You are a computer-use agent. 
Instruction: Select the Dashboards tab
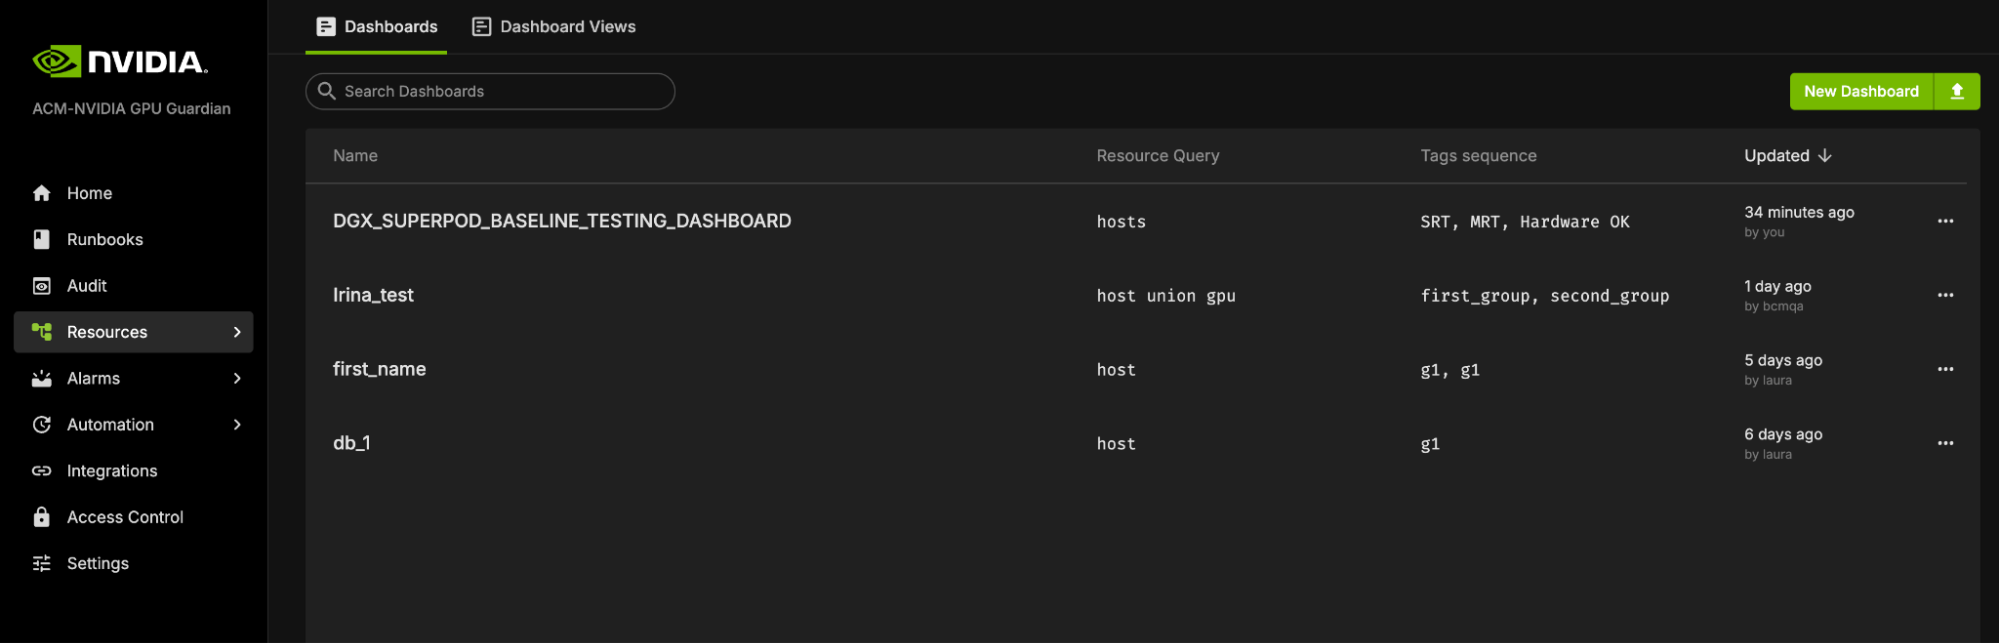coord(377,27)
